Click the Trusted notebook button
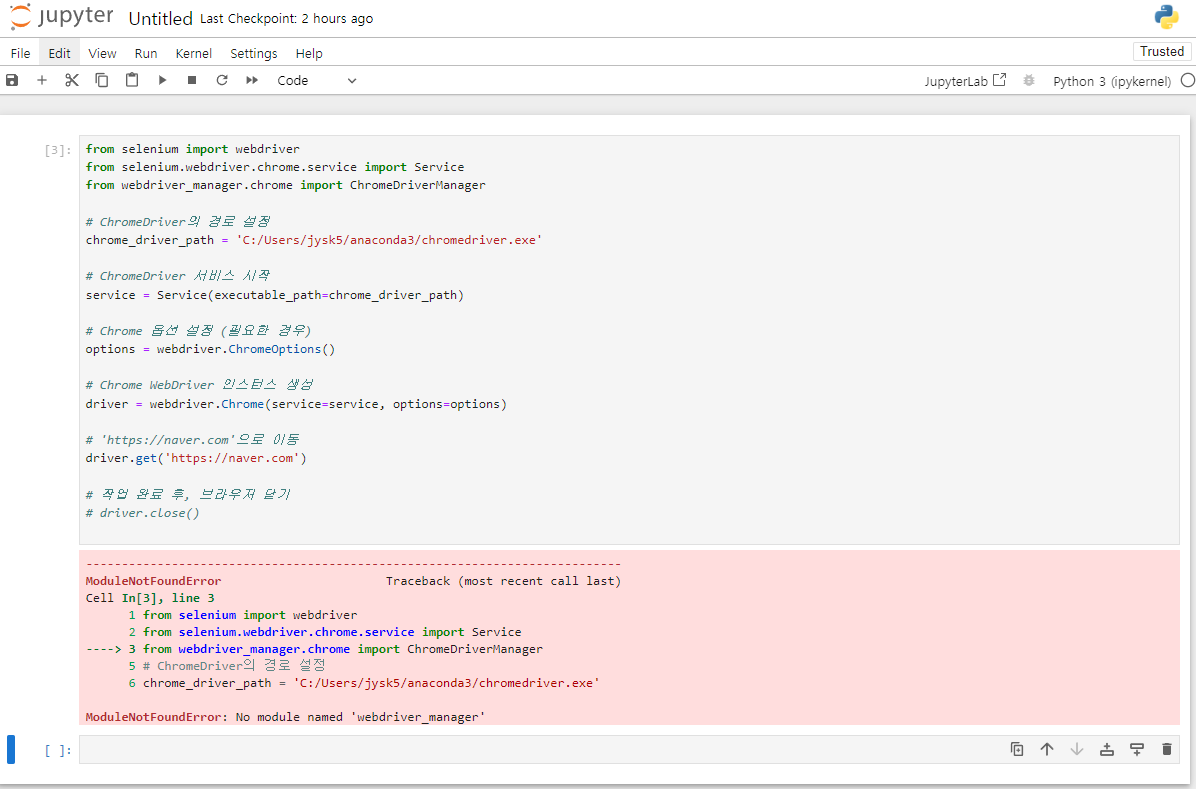Viewport: 1196px width, 789px height. coord(1162,51)
